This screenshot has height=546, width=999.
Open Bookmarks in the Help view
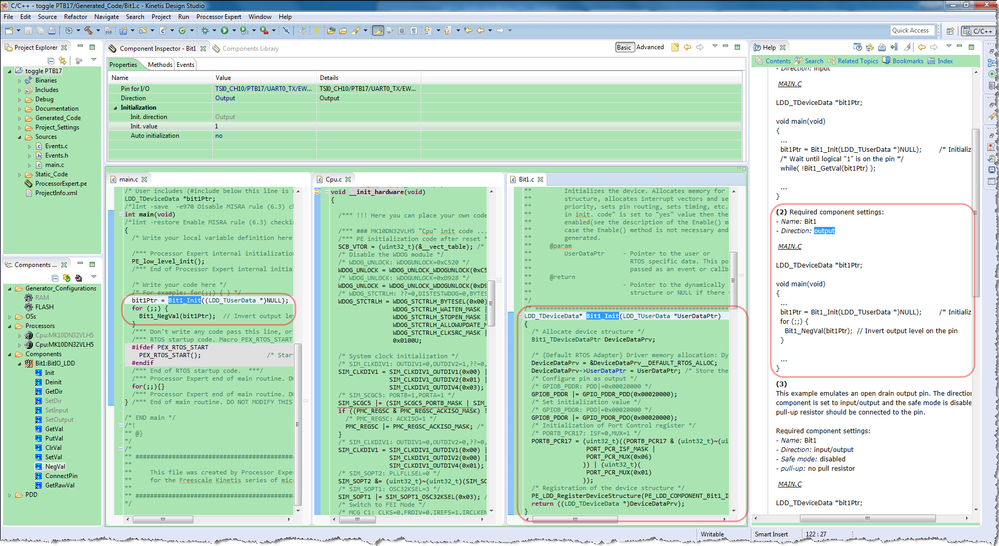pos(907,61)
